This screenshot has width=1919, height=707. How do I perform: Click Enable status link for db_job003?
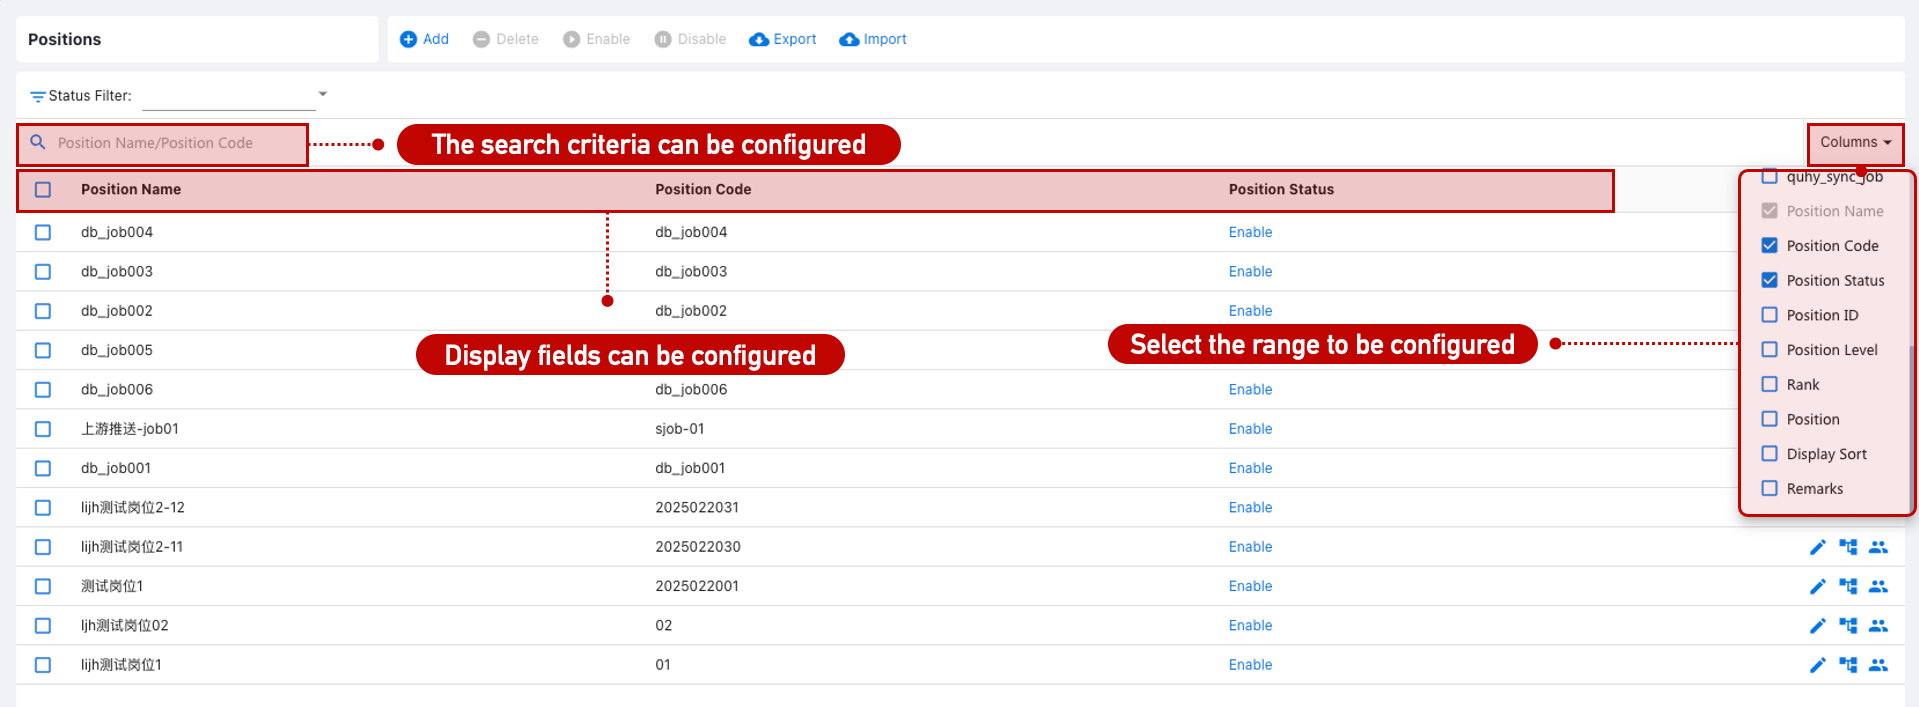(x=1250, y=272)
